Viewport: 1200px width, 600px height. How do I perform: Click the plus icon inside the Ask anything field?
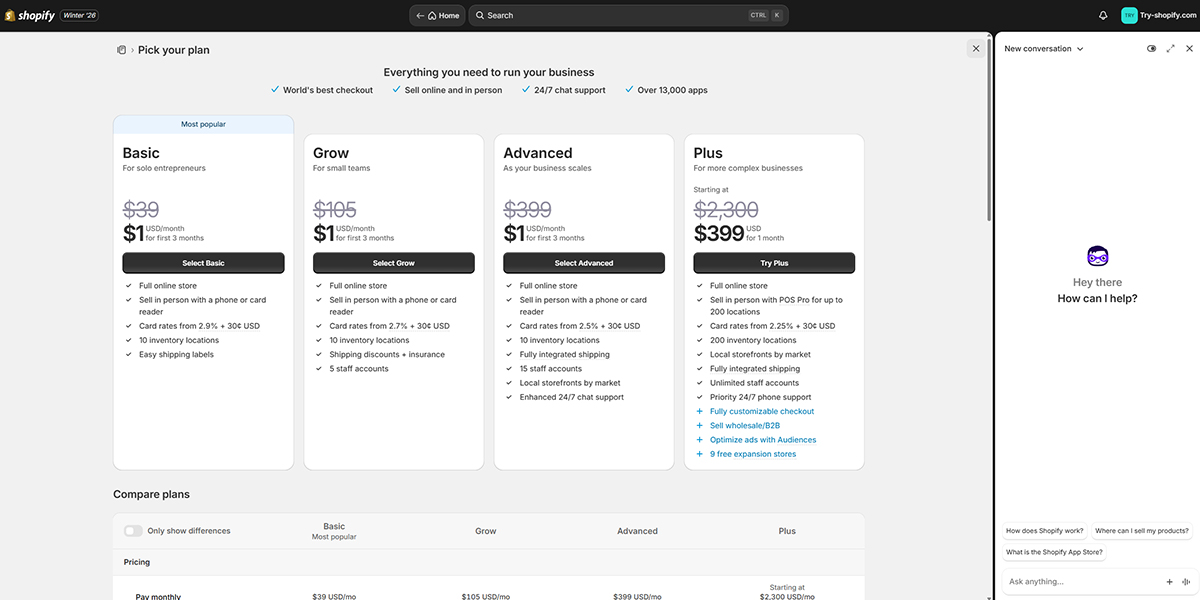[x=1169, y=581]
